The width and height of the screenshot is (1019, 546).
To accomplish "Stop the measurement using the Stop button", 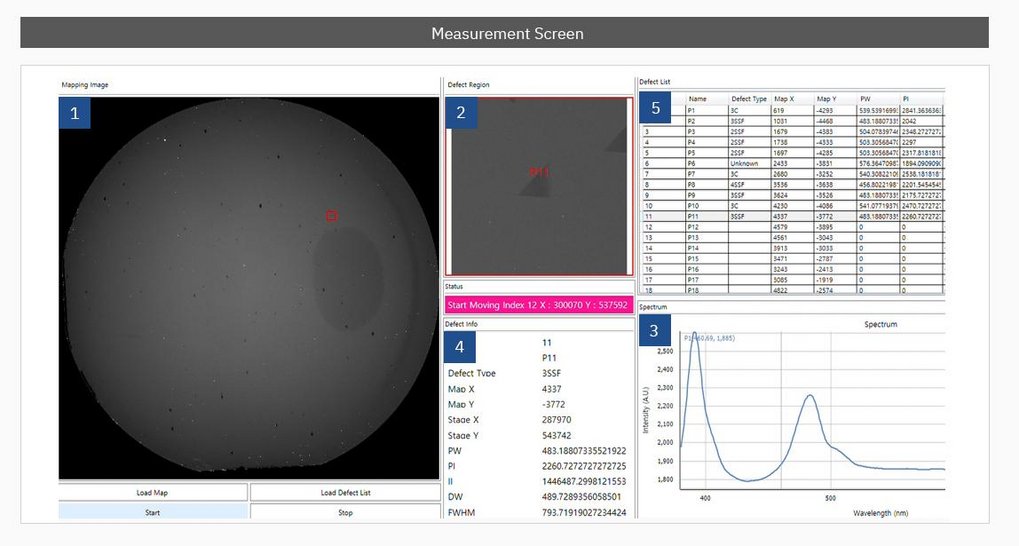I will point(344,512).
